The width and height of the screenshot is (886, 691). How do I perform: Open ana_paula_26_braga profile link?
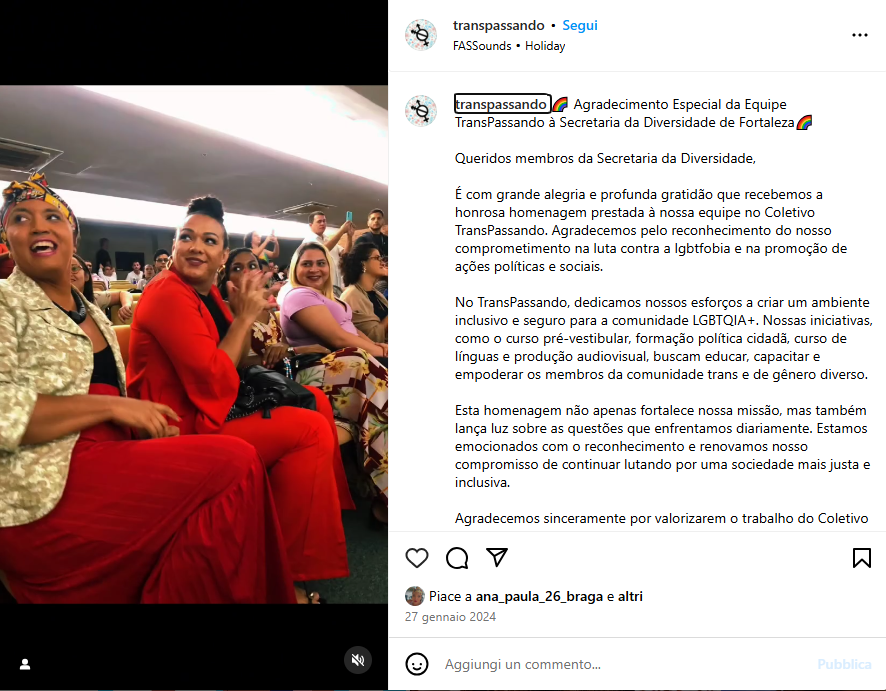click(539, 596)
